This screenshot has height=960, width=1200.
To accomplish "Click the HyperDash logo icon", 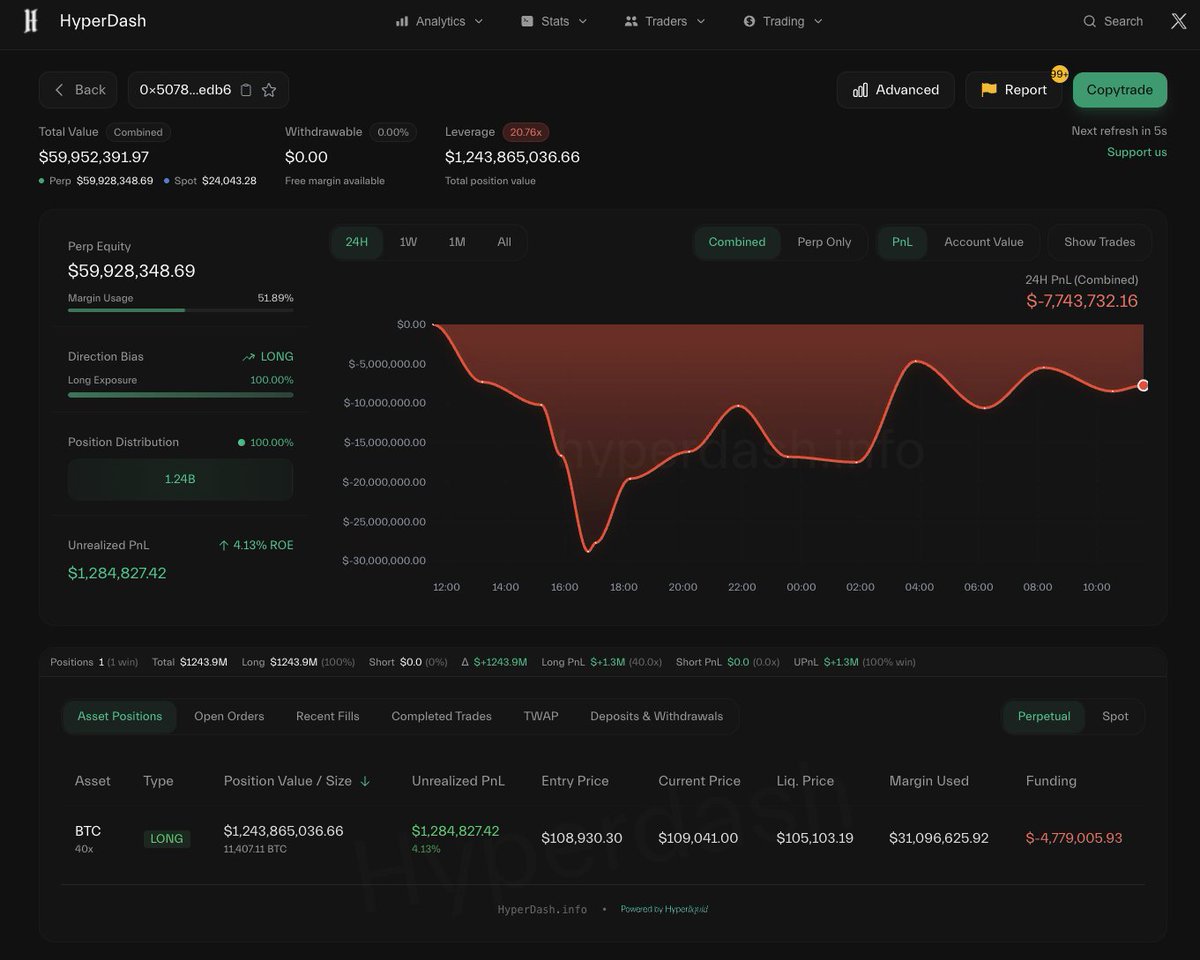I will (x=31, y=21).
